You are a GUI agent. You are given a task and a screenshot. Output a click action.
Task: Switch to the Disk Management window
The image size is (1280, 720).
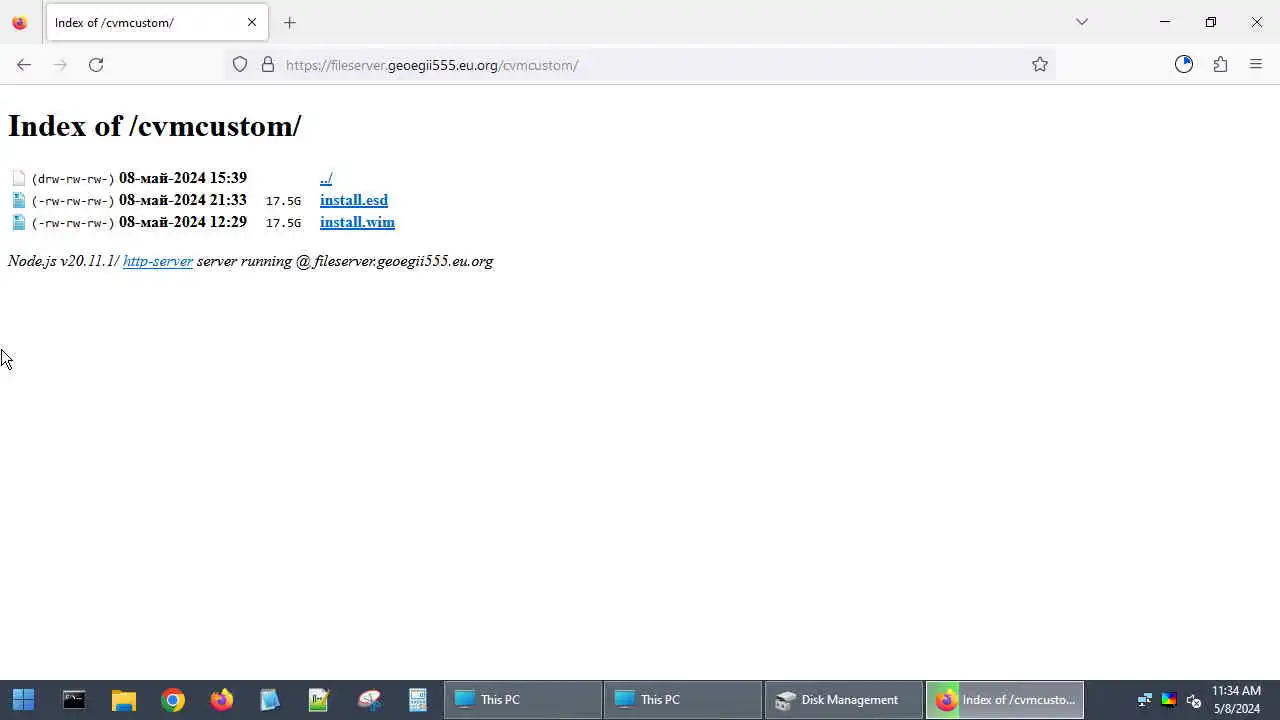(844, 700)
